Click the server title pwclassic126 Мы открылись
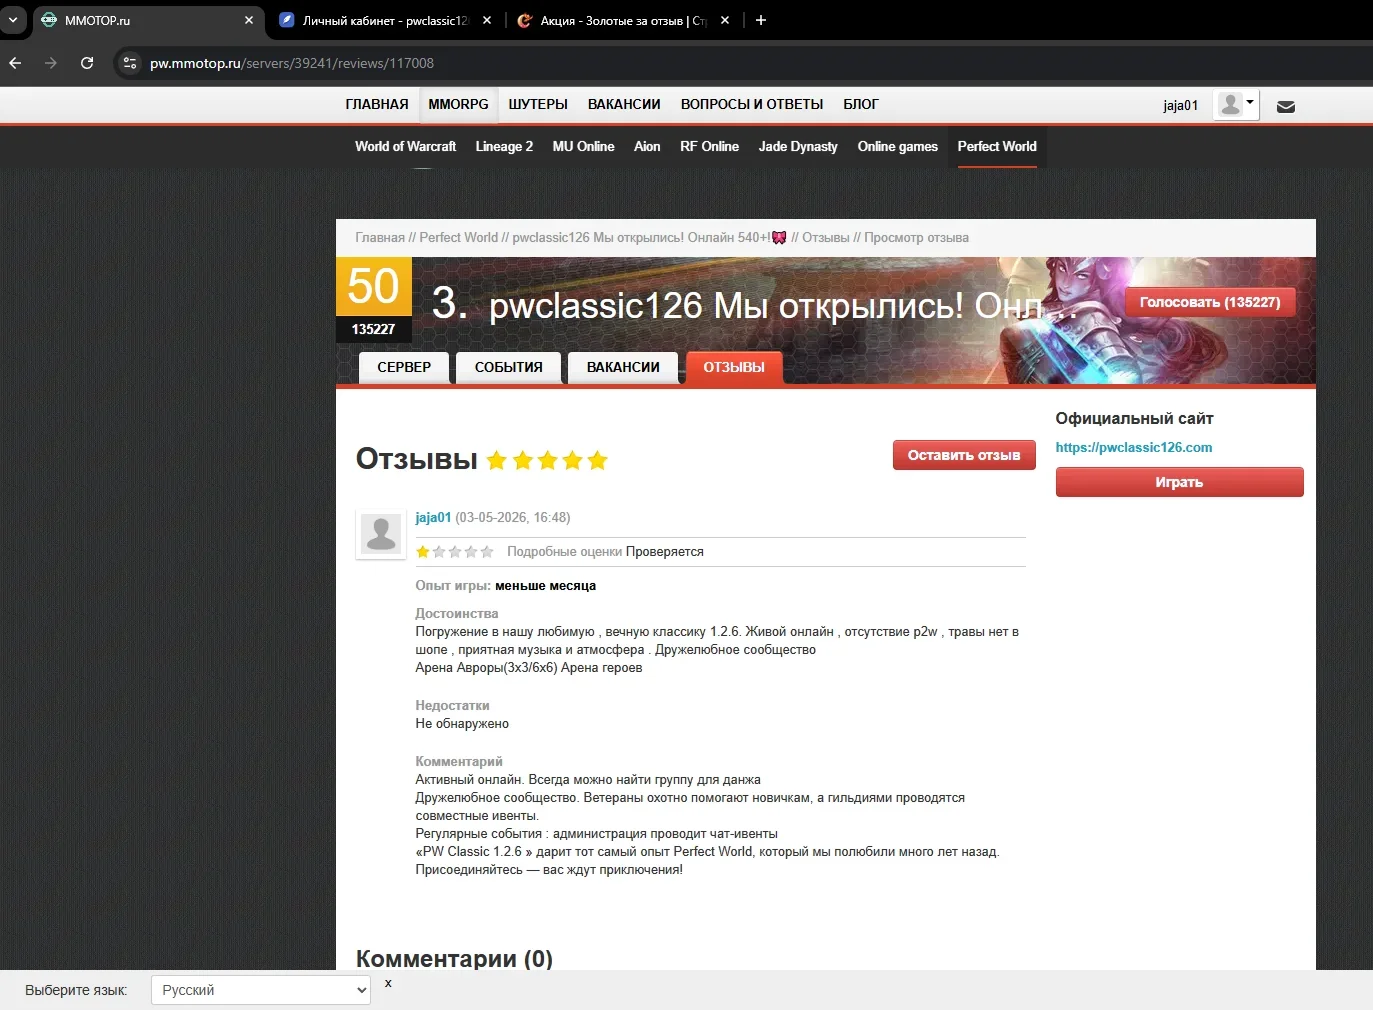 782,305
